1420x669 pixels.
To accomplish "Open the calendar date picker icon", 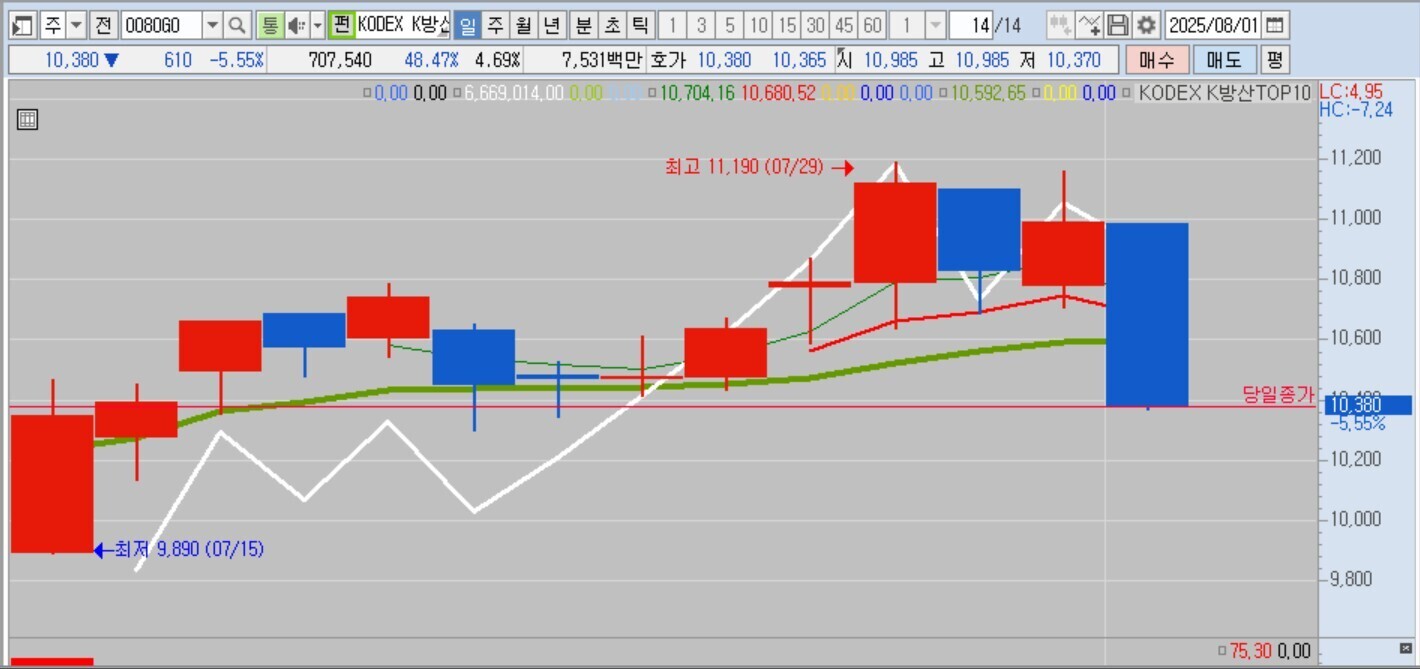I will [1275, 25].
